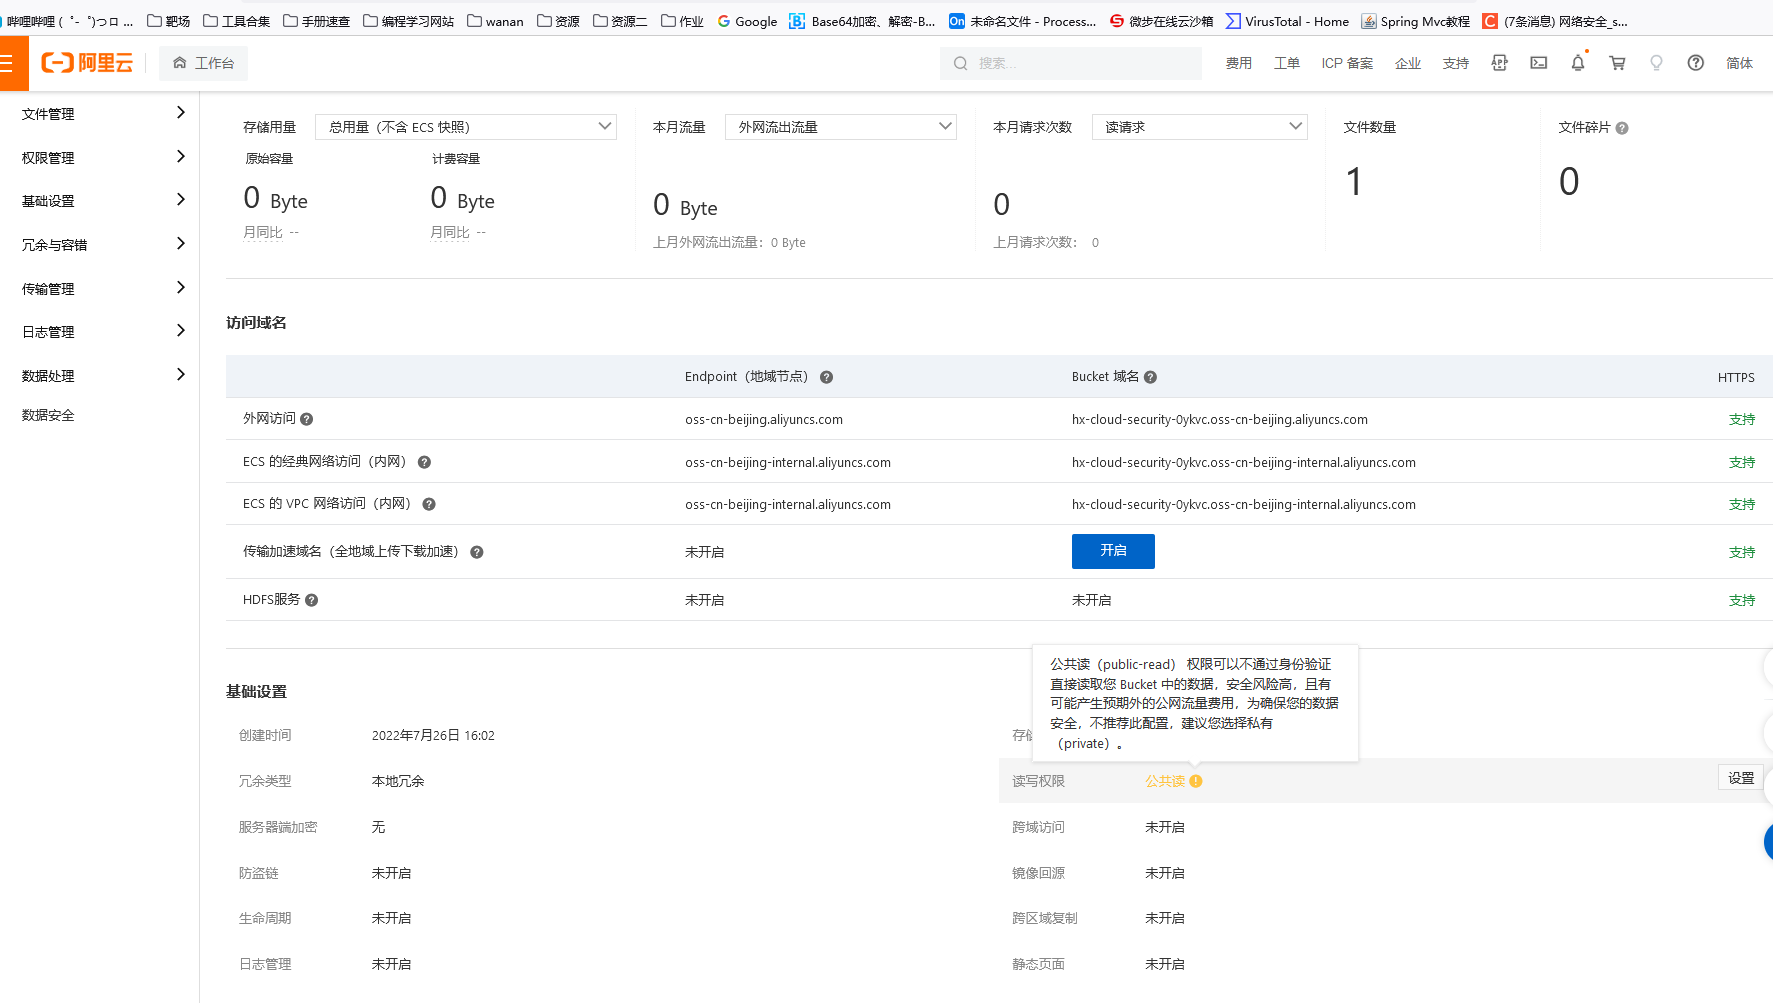The image size is (1773, 1003).
Task: Click the orange warning icon beside 公共读
Action: pyautogui.click(x=1196, y=781)
